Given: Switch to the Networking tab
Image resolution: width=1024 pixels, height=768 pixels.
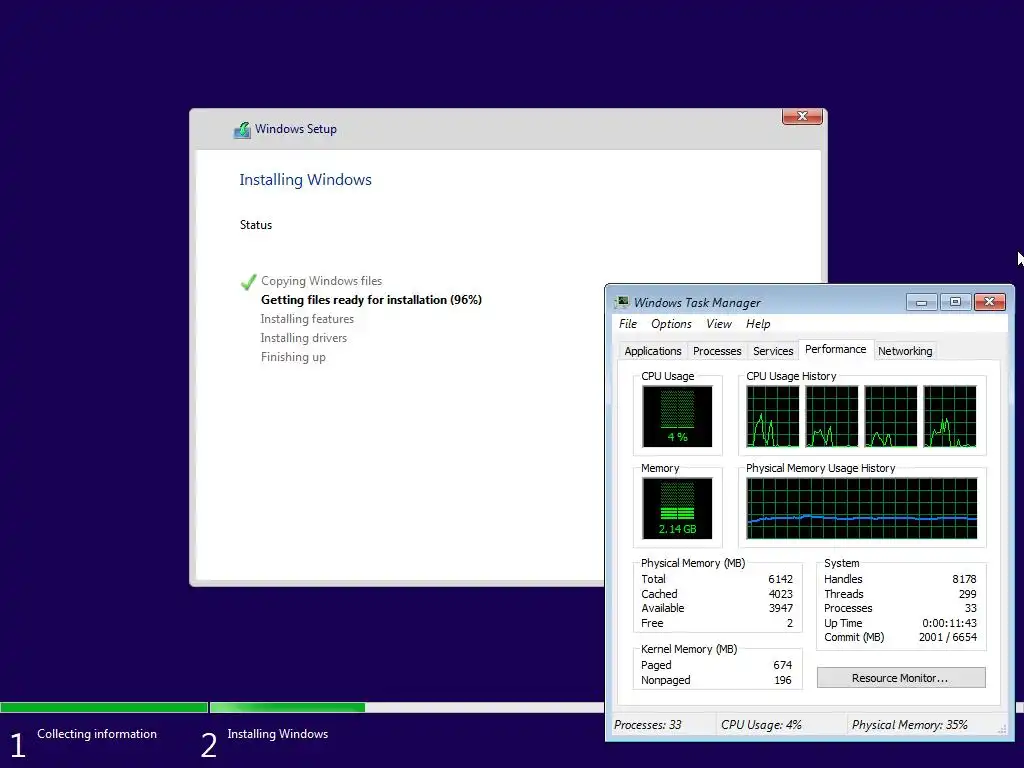Looking at the screenshot, I should tap(904, 351).
